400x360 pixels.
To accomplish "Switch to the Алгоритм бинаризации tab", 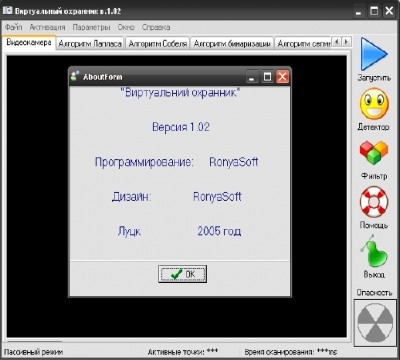I will tap(232, 44).
